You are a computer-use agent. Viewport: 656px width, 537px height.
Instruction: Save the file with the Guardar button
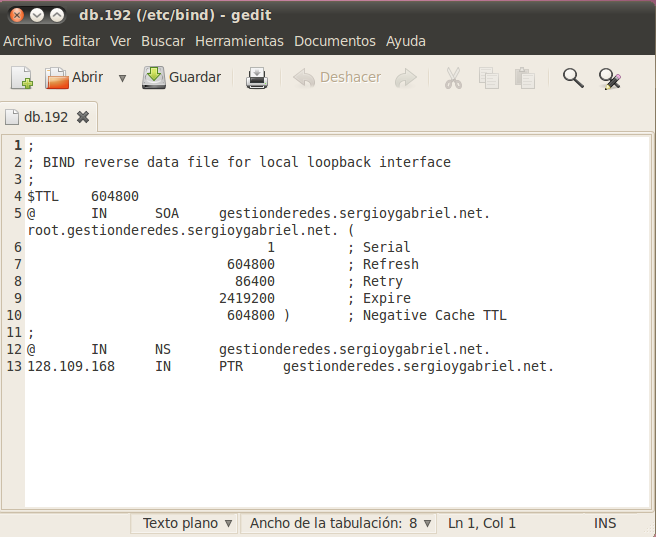pyautogui.click(x=181, y=77)
